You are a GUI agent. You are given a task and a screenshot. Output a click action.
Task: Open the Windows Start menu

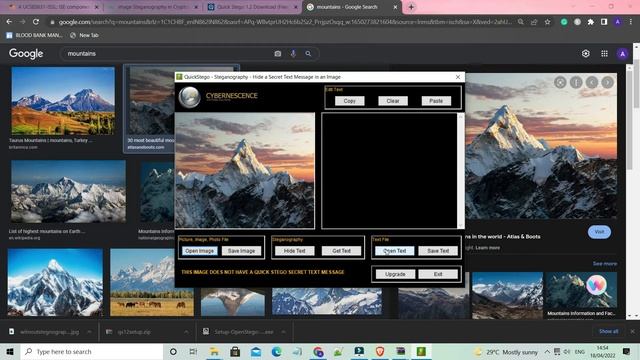10,351
